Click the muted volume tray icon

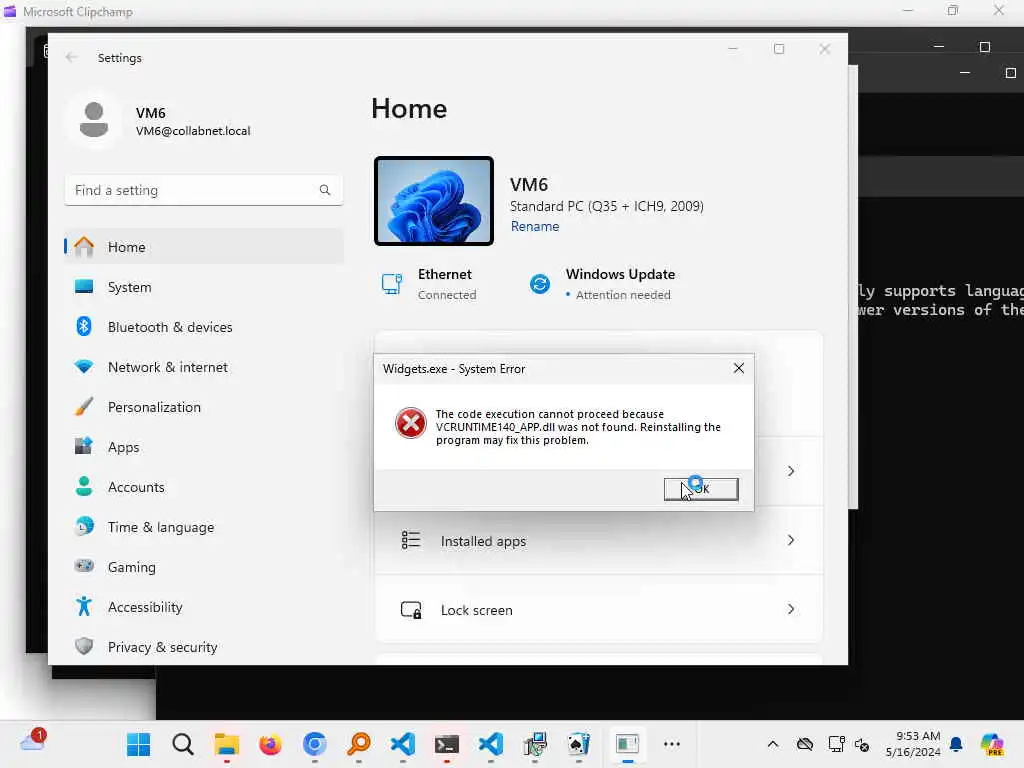pos(862,744)
